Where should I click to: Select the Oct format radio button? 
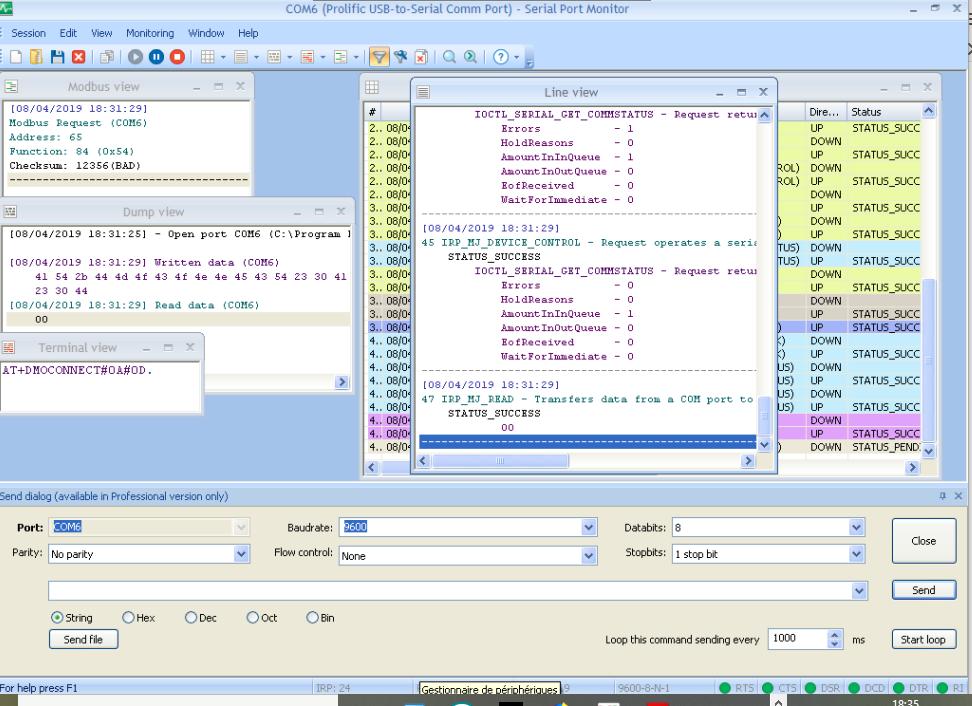(252, 617)
